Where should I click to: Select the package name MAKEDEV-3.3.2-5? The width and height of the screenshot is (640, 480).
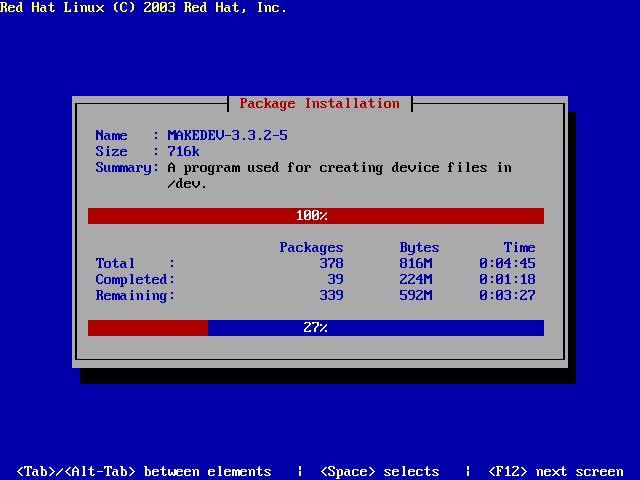pos(227,136)
